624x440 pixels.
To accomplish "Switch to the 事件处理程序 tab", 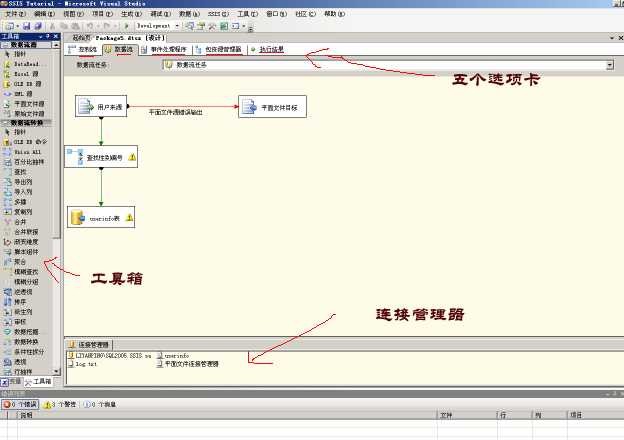I will [x=164, y=50].
